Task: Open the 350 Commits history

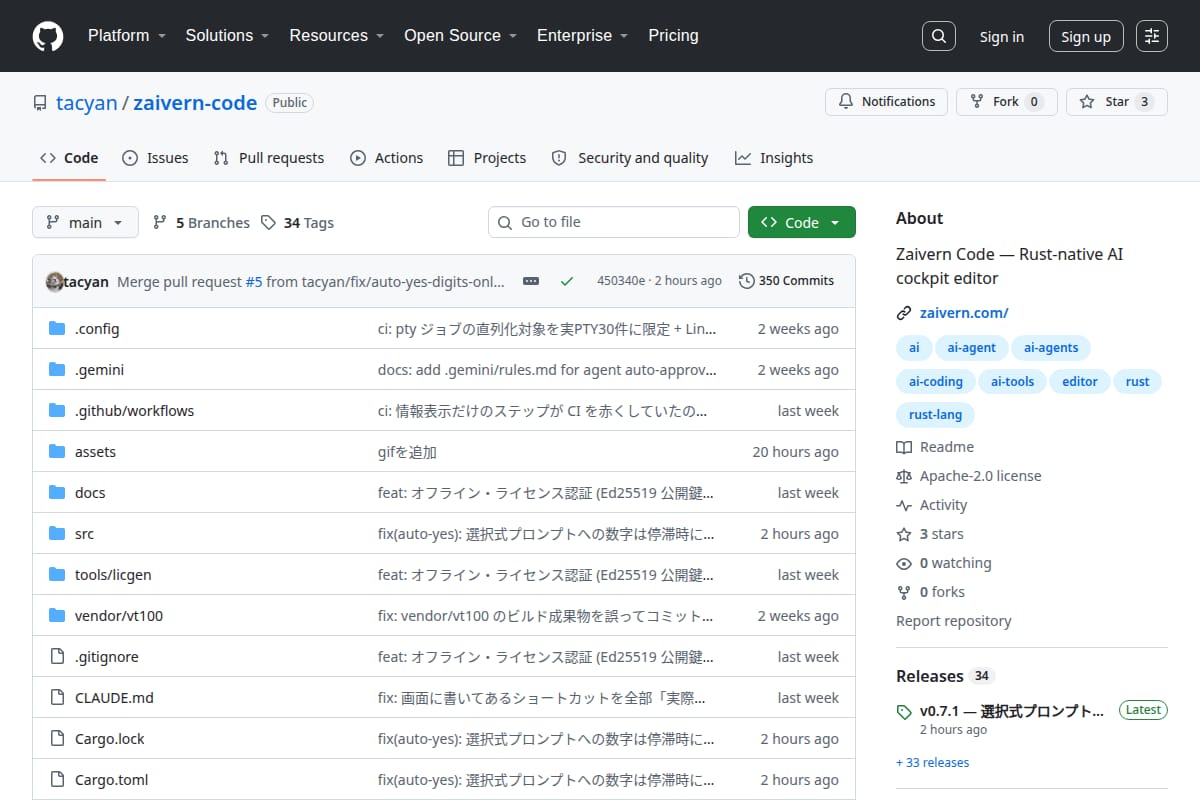Action: (786, 281)
